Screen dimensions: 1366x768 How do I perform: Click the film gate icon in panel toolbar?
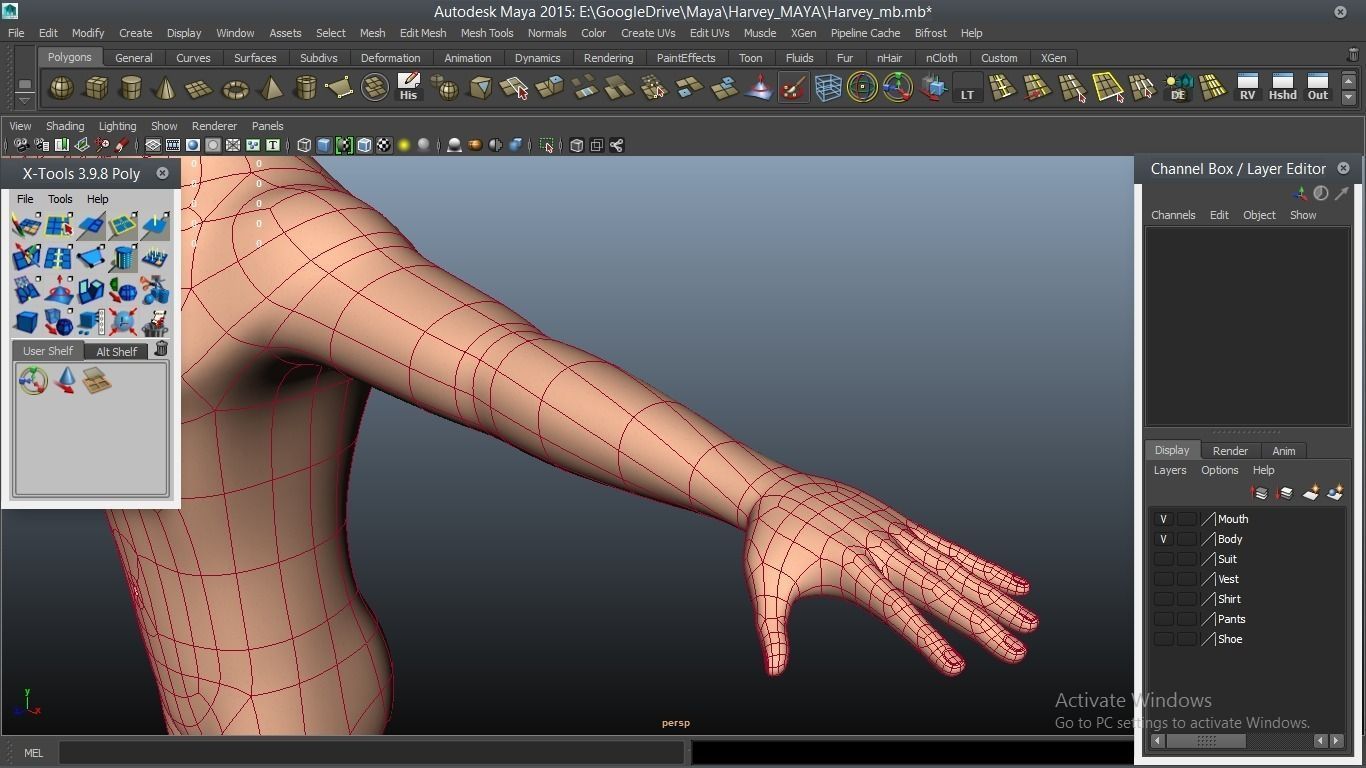[x=173, y=145]
